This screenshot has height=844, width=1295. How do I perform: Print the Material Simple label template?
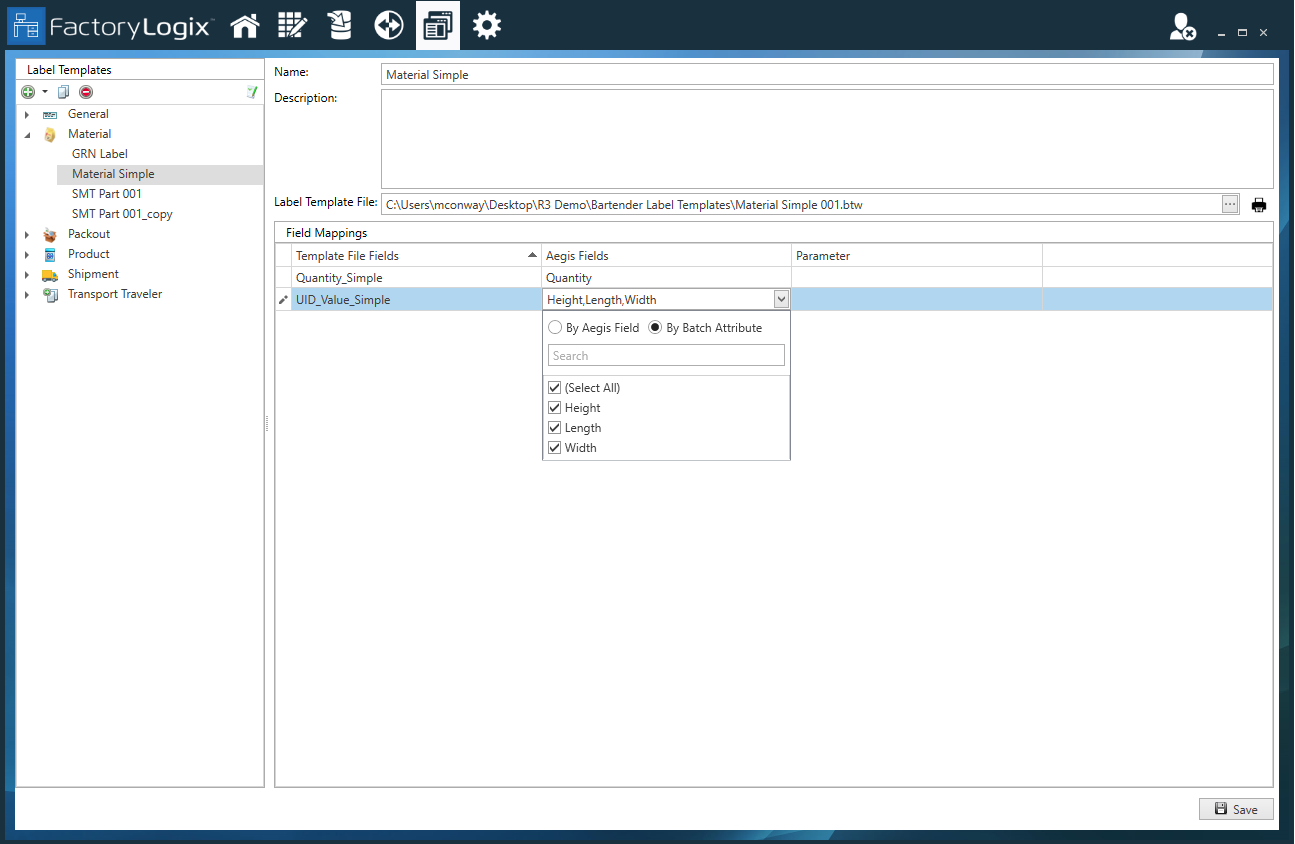tap(1259, 204)
